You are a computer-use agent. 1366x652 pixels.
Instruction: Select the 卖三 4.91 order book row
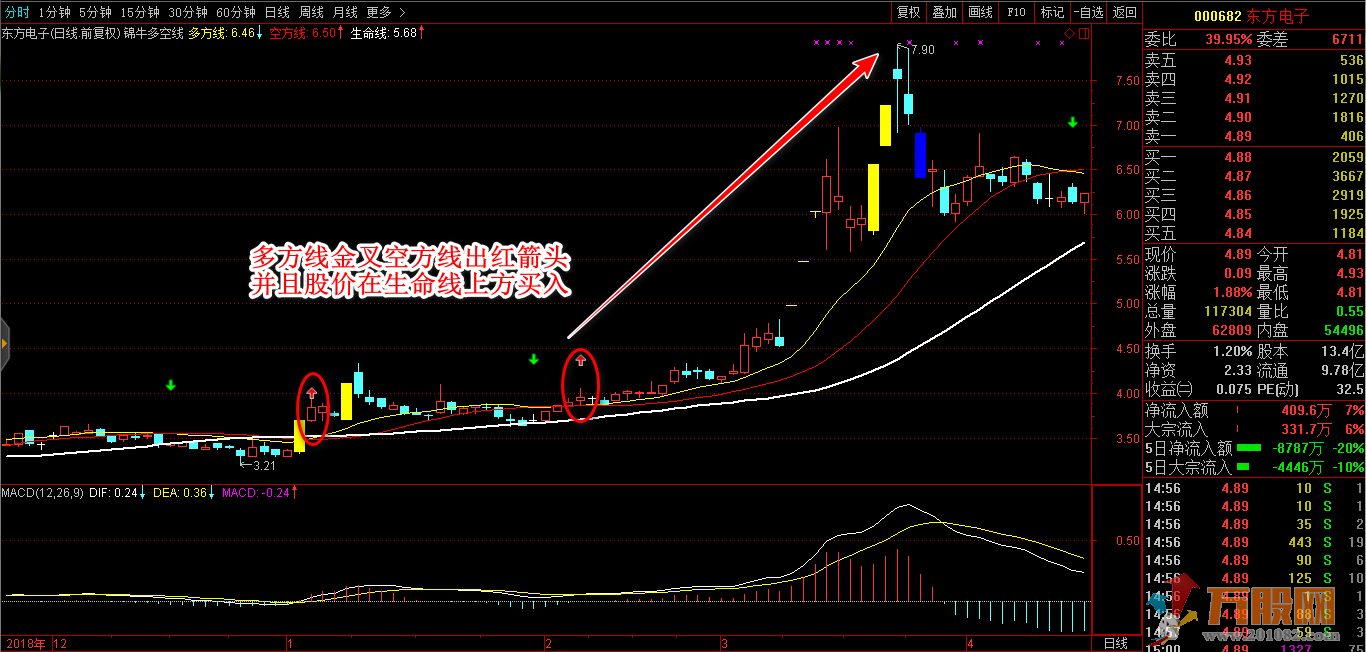pos(1254,98)
